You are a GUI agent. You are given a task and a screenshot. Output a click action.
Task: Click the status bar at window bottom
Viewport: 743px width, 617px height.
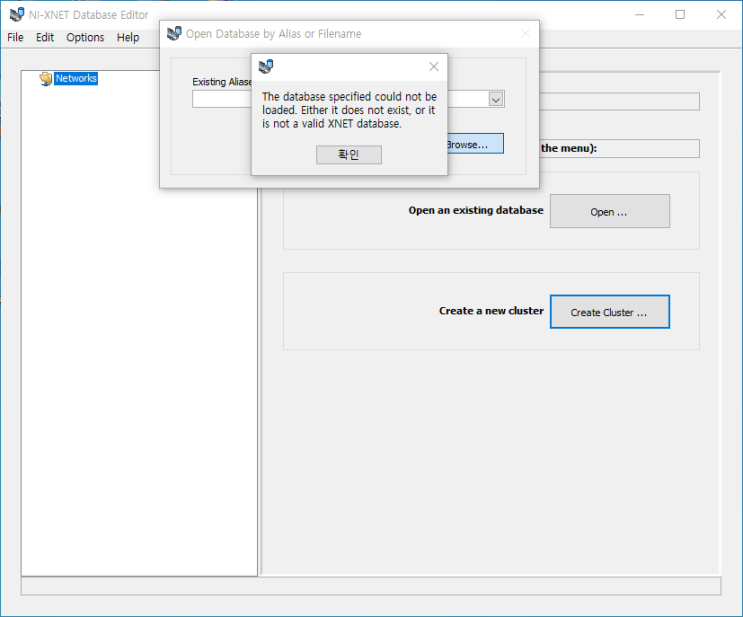click(x=371, y=586)
